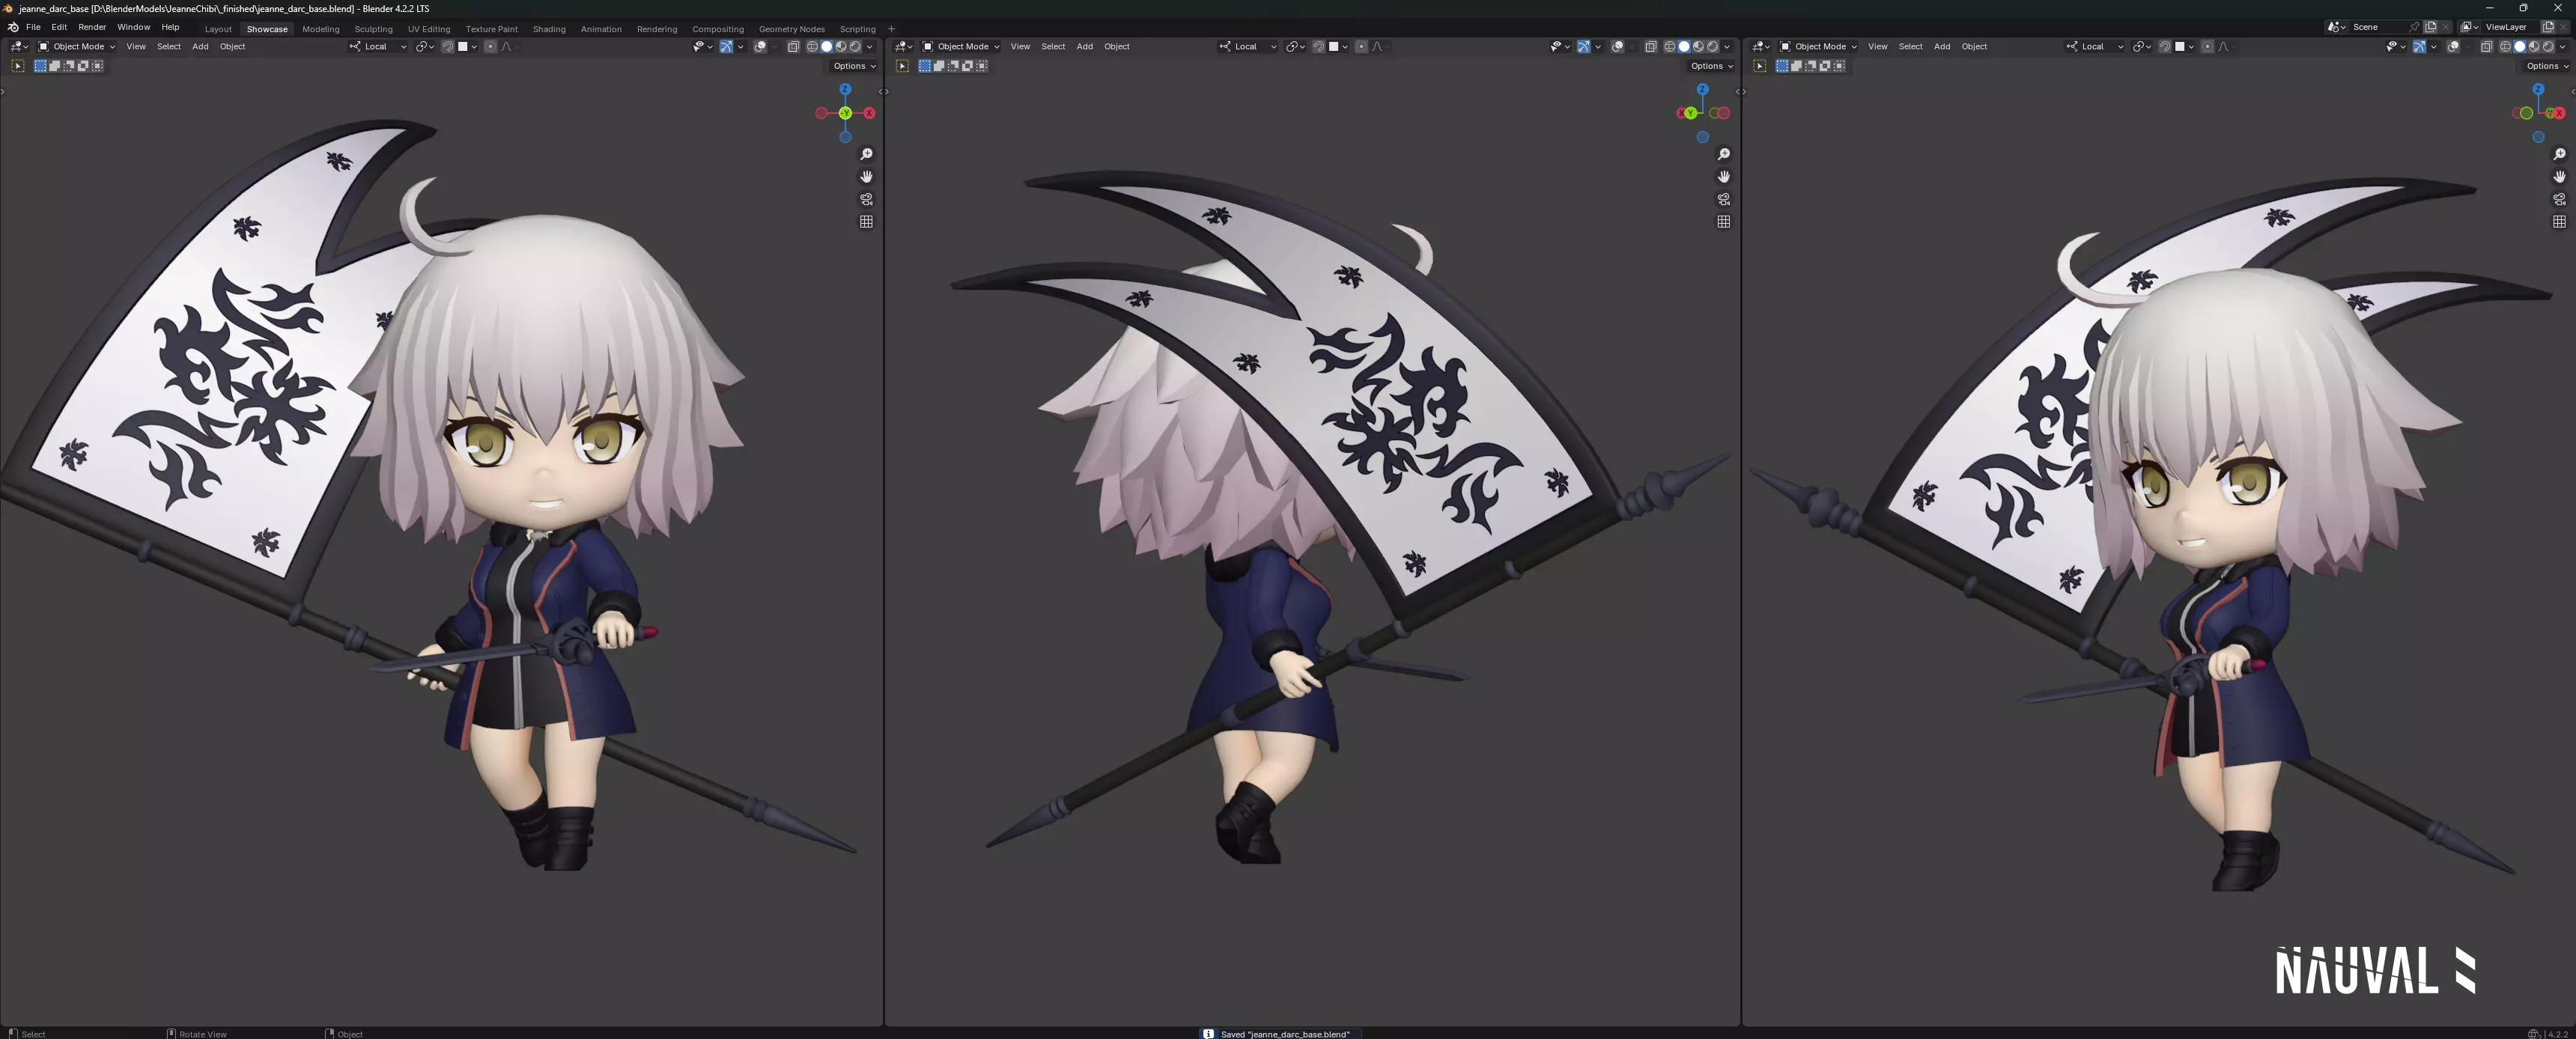Click zoom magnifier icon in middle viewport
2576x1039 pixels.
[1723, 154]
